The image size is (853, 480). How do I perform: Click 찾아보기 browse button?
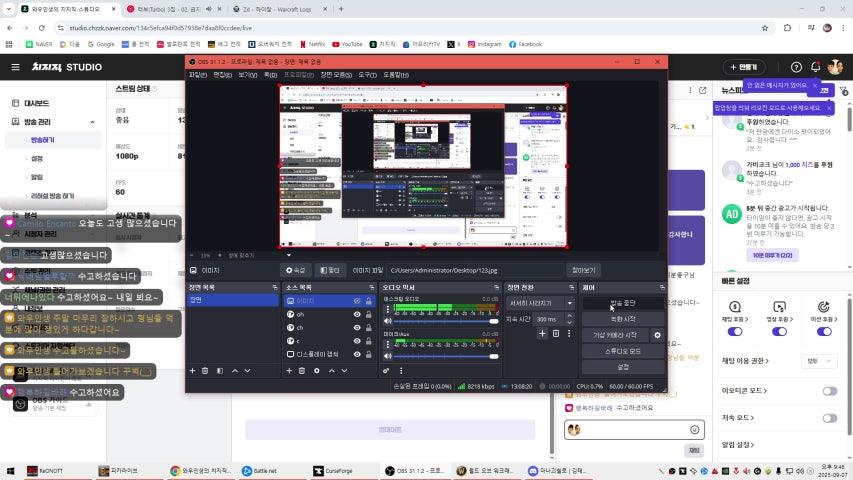point(584,270)
